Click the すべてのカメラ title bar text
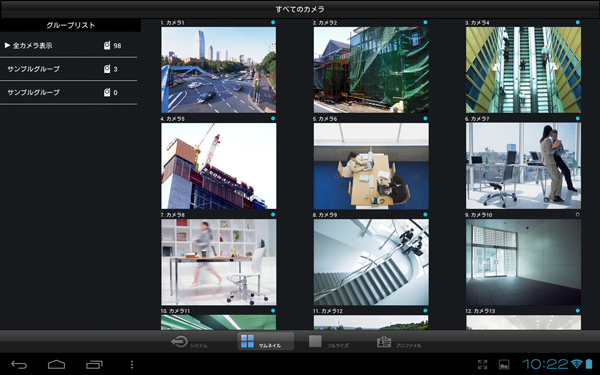This screenshot has height=375, width=600. (300, 9)
